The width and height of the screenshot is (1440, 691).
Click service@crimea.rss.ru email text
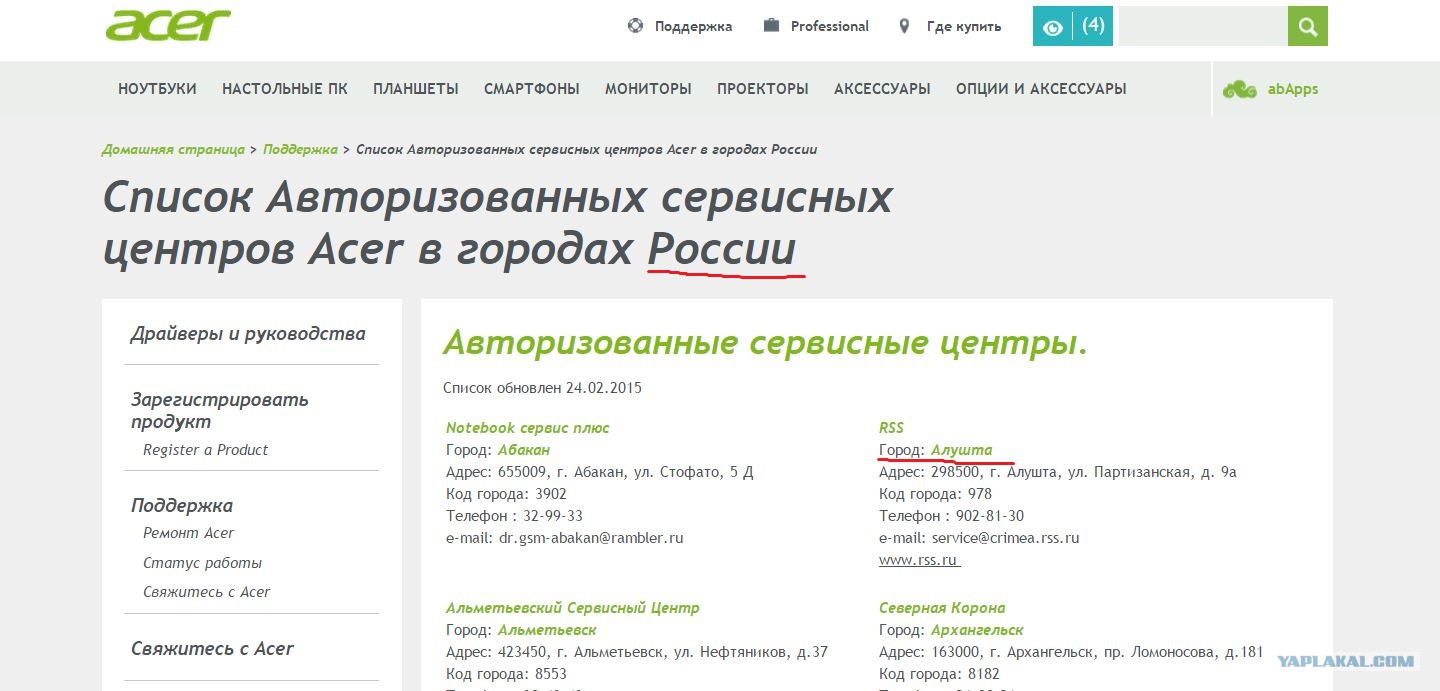pyautogui.click(x=1005, y=538)
